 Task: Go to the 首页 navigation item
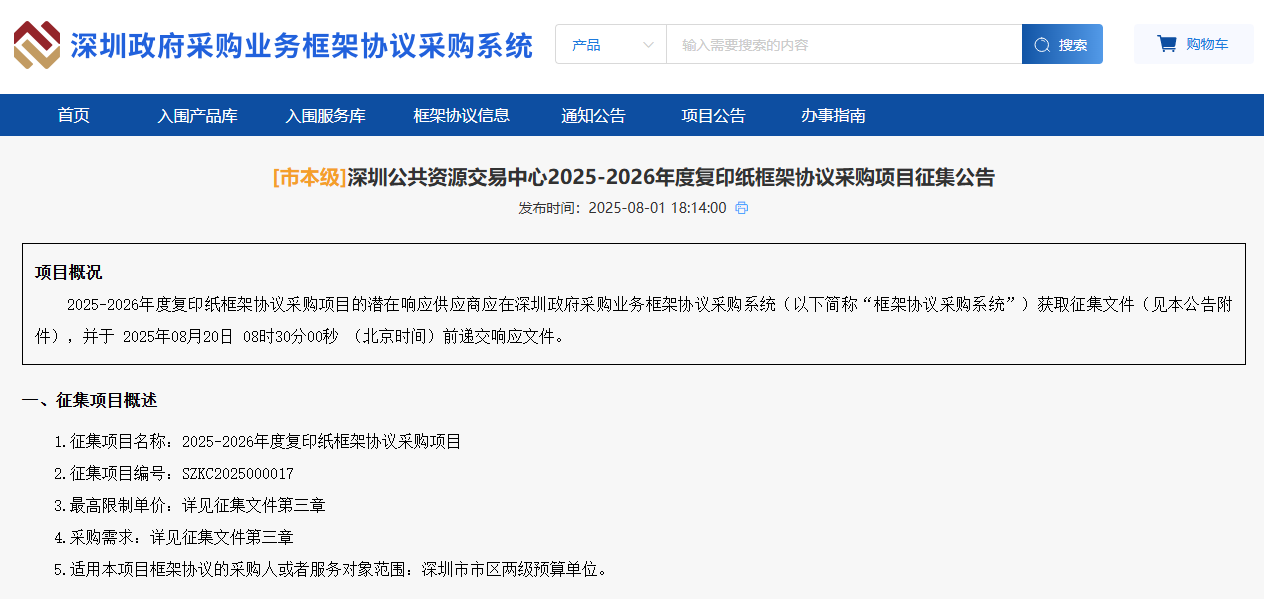tap(73, 115)
